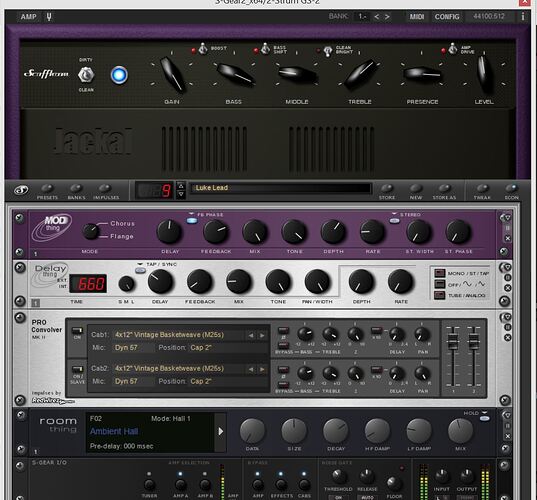Open the tuner fork icon
The height and width of the screenshot is (500, 537).
49,16
